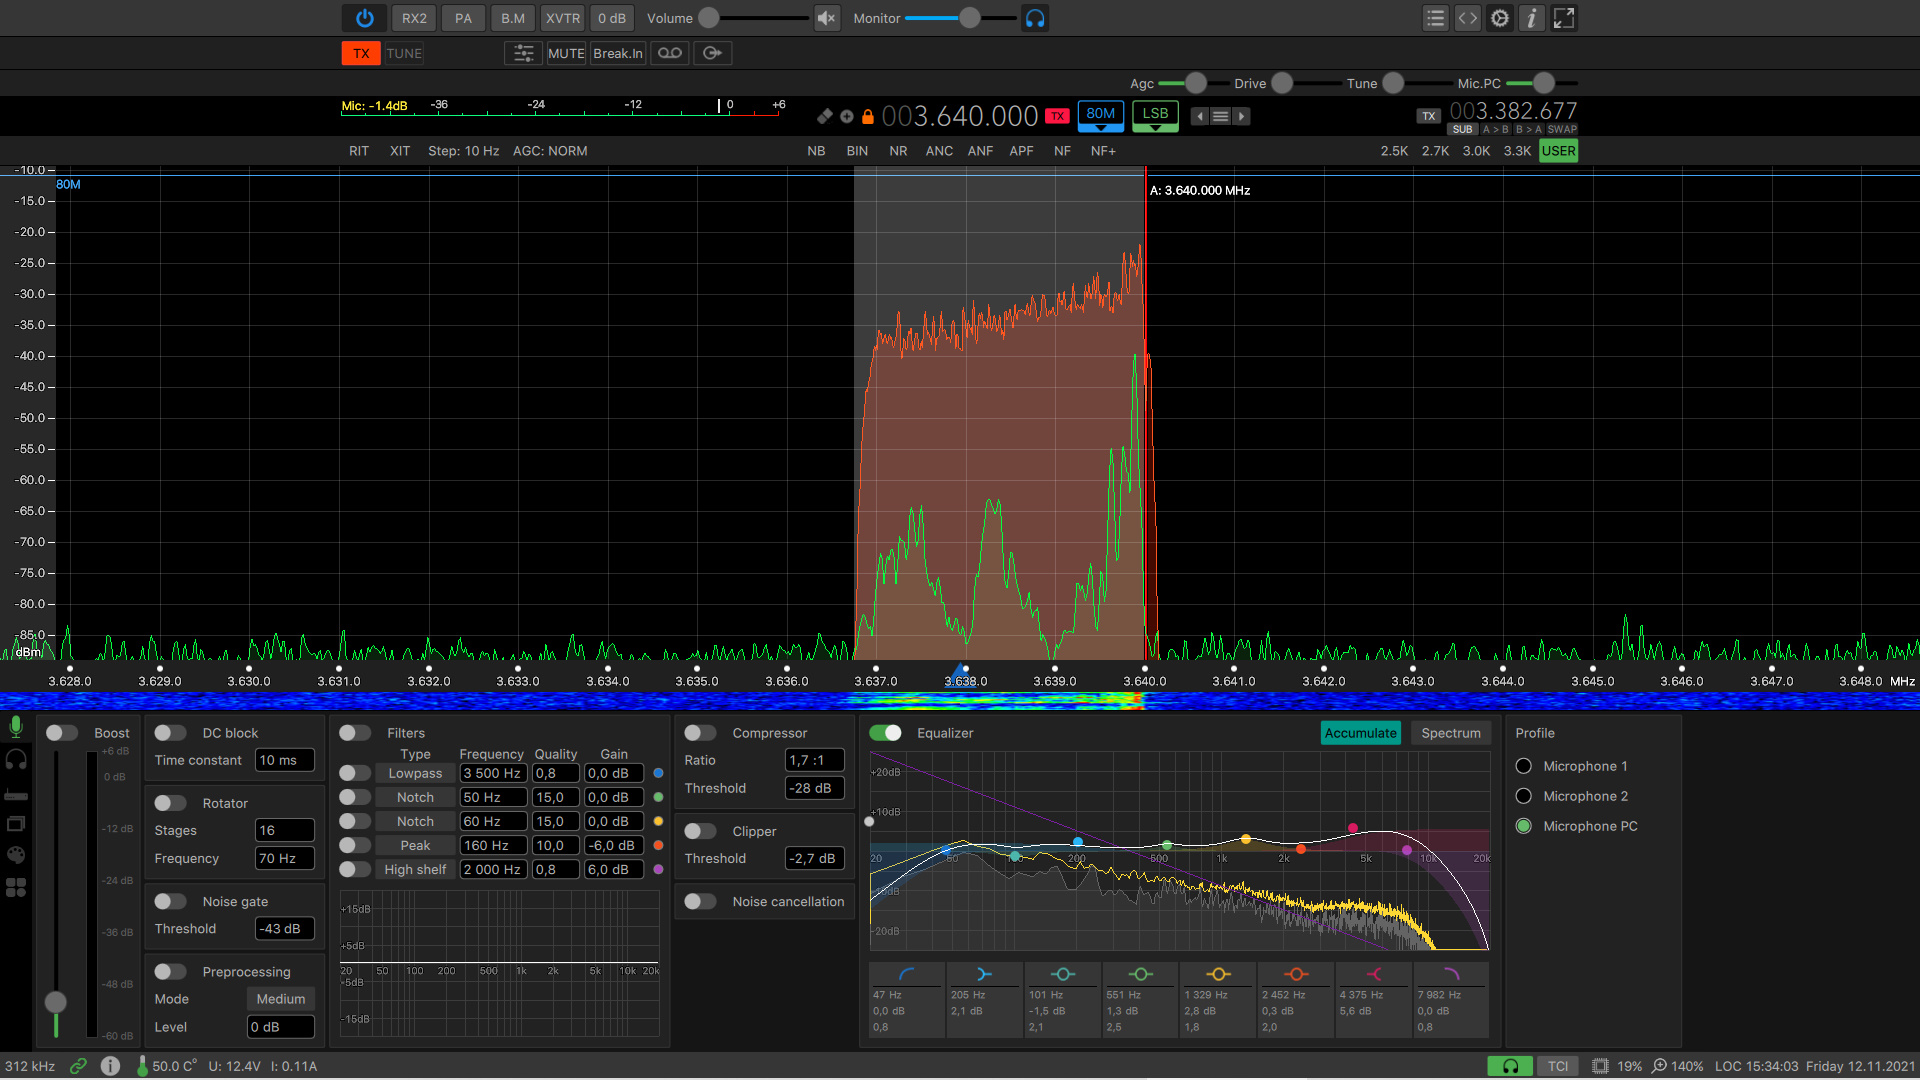Open the settings gear icon
This screenshot has height=1080, width=1920.
point(1499,18)
